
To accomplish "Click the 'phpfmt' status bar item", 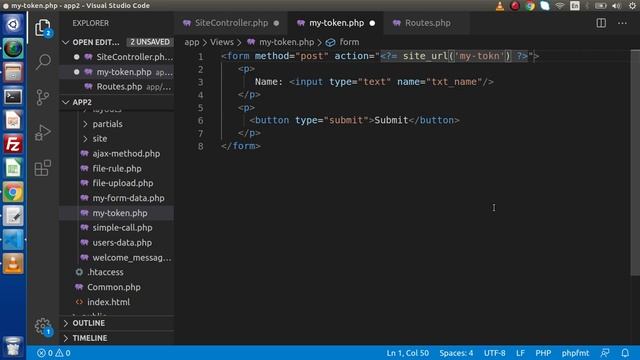I will coord(575,353).
